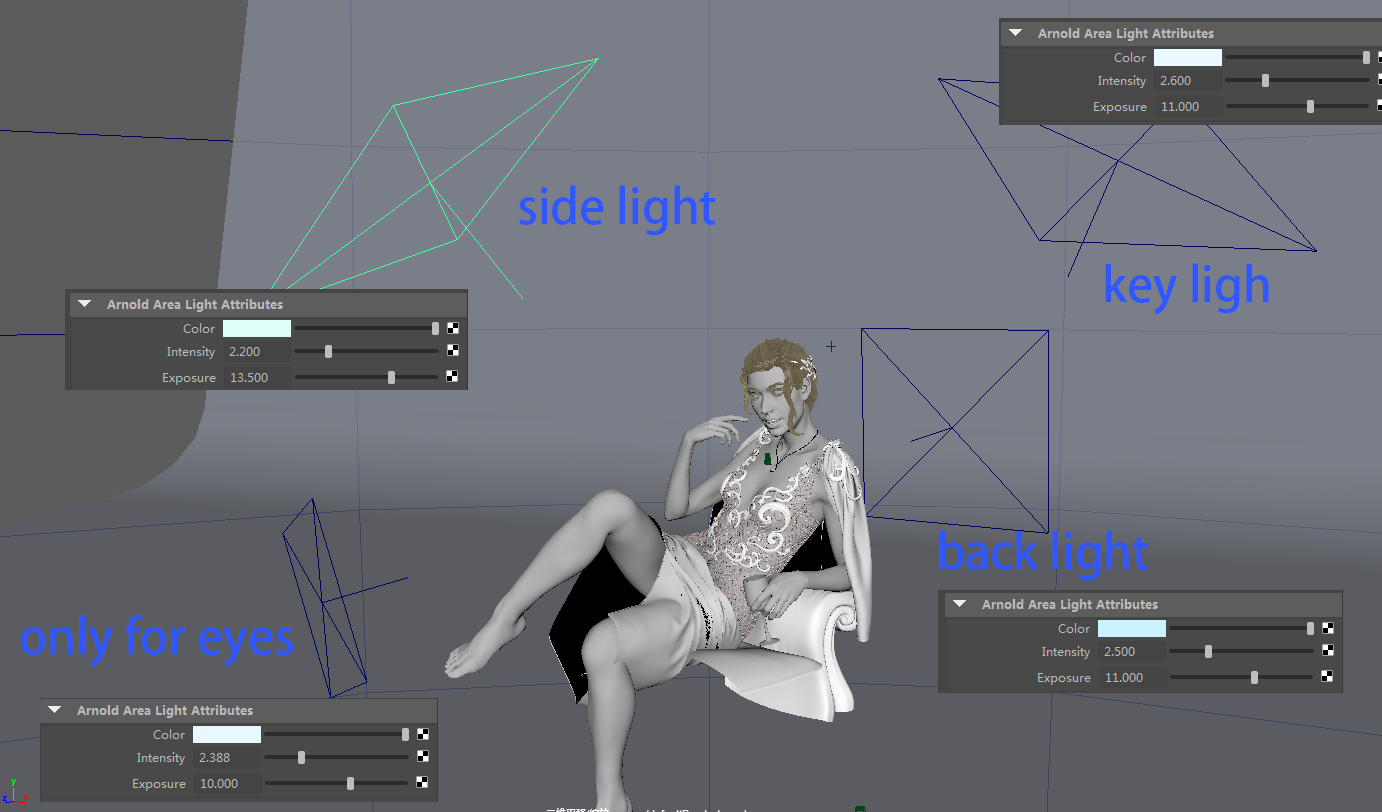Image resolution: width=1382 pixels, height=812 pixels.
Task: Collapse Arnold Area Light Attributes with intensity 2.388
Action: coord(55,710)
